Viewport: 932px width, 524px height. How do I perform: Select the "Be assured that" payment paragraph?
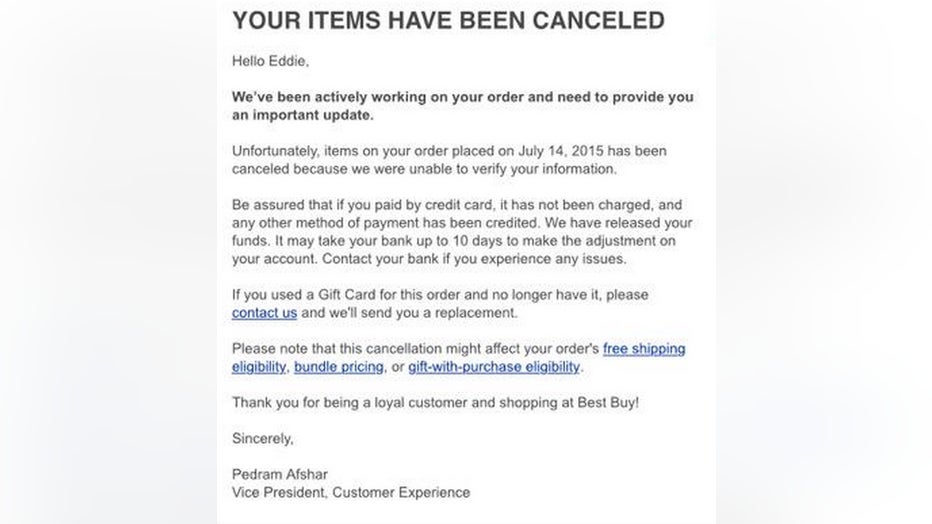click(462, 232)
